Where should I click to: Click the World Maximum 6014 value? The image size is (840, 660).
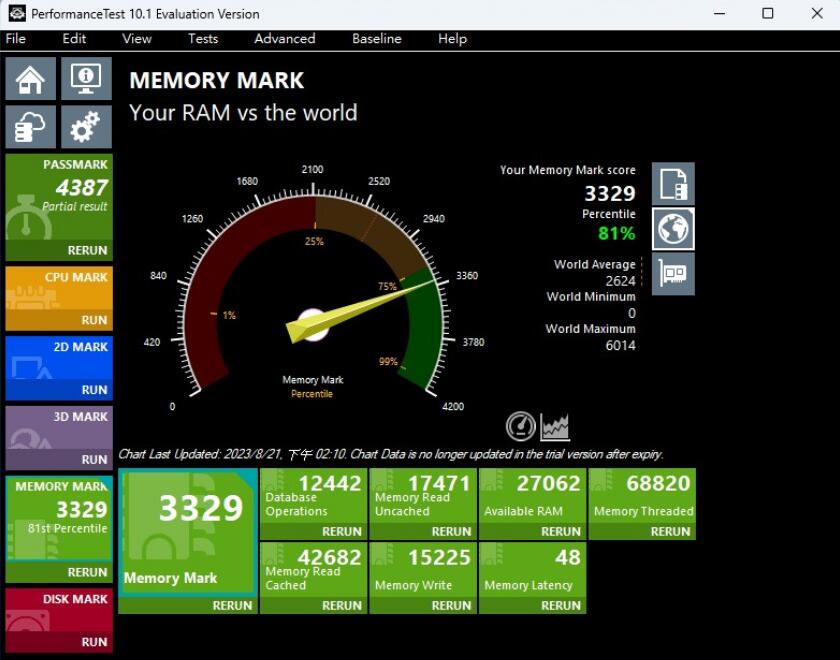point(620,345)
